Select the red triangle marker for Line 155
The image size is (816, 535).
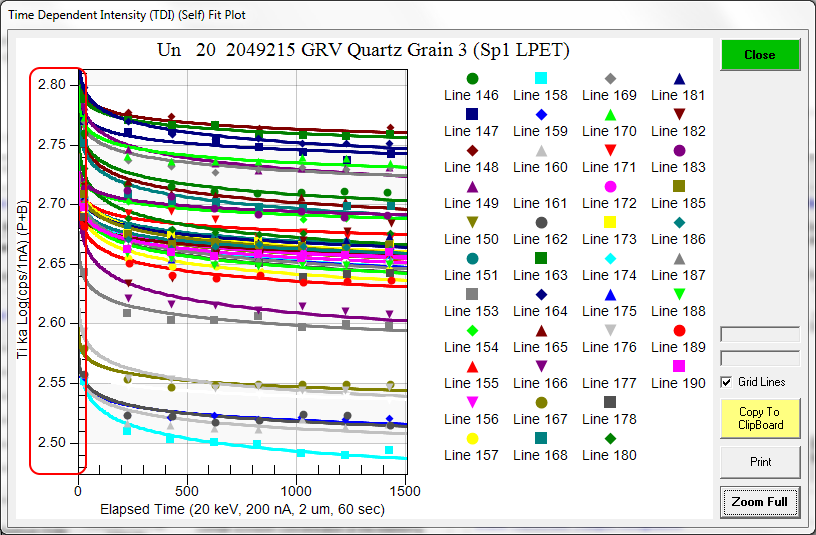click(472, 366)
